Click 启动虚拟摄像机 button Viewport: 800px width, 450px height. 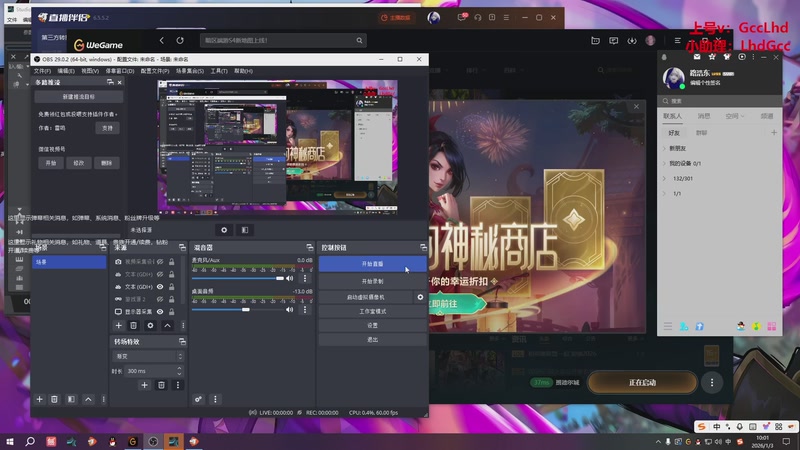click(366, 297)
